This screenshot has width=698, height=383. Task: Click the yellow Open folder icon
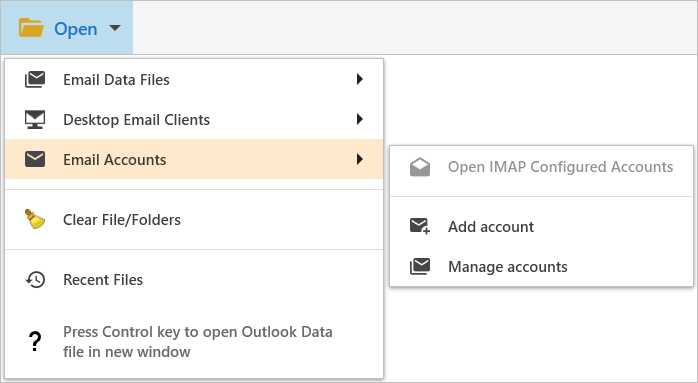coord(31,28)
